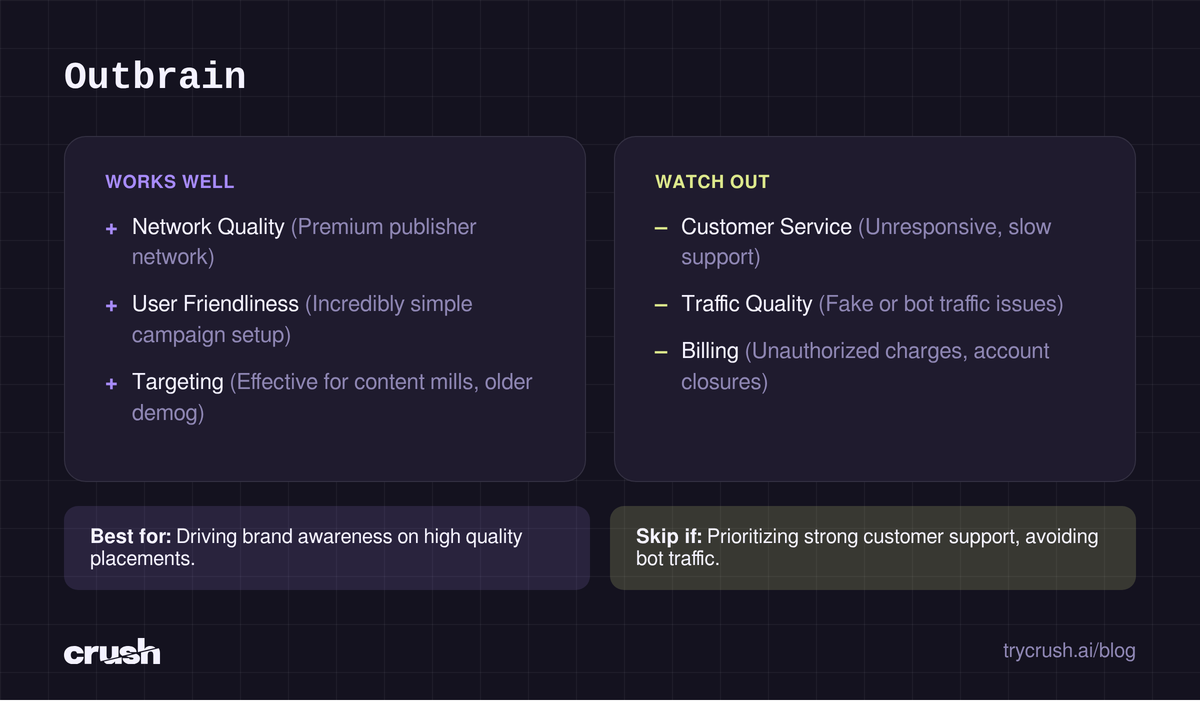Click the text '(Premium publisher network)'

[304, 242]
